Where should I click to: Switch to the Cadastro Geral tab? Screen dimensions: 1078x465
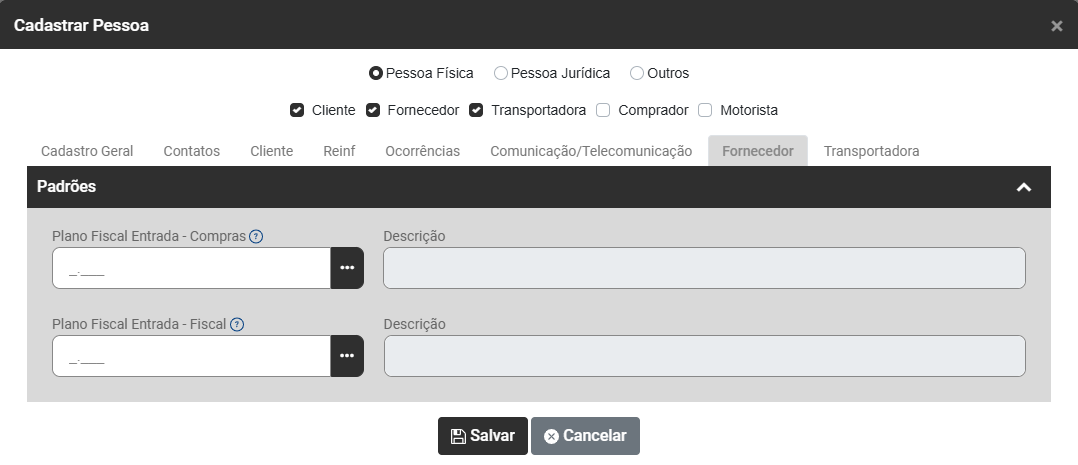click(x=87, y=151)
